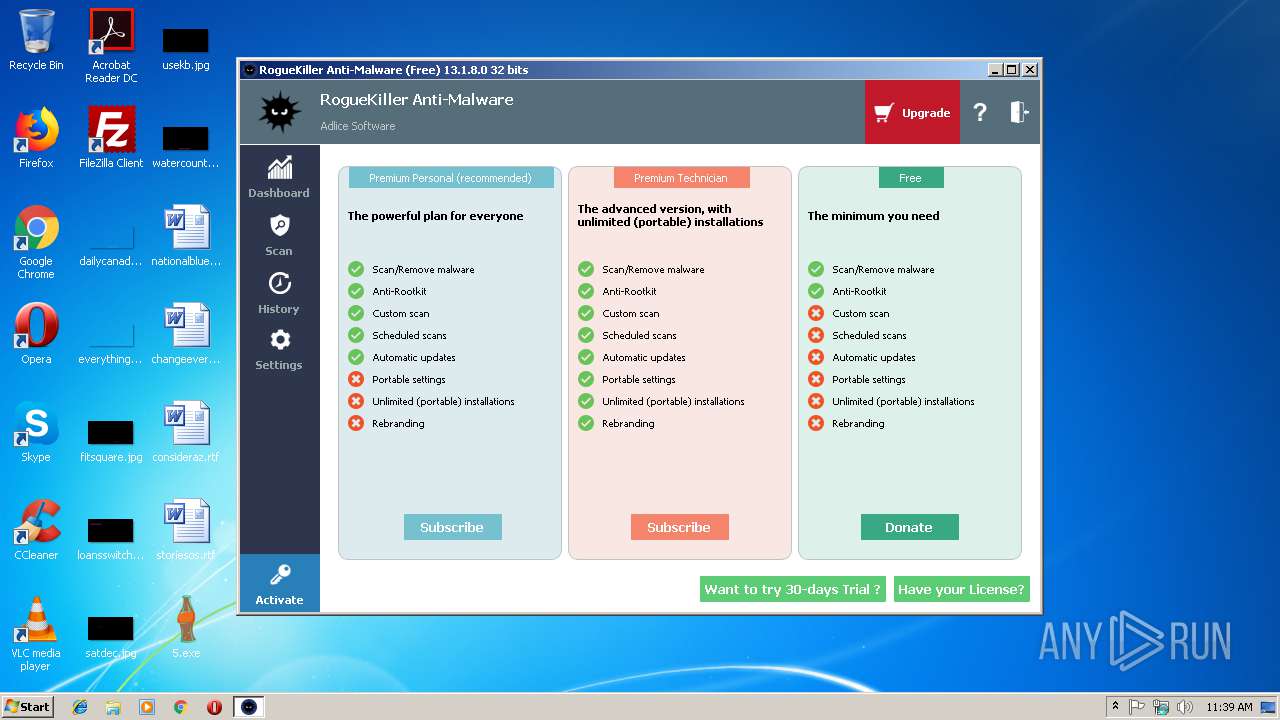Open Recycle Bin desktop icon
Viewport: 1280px width, 720px height.
point(36,40)
